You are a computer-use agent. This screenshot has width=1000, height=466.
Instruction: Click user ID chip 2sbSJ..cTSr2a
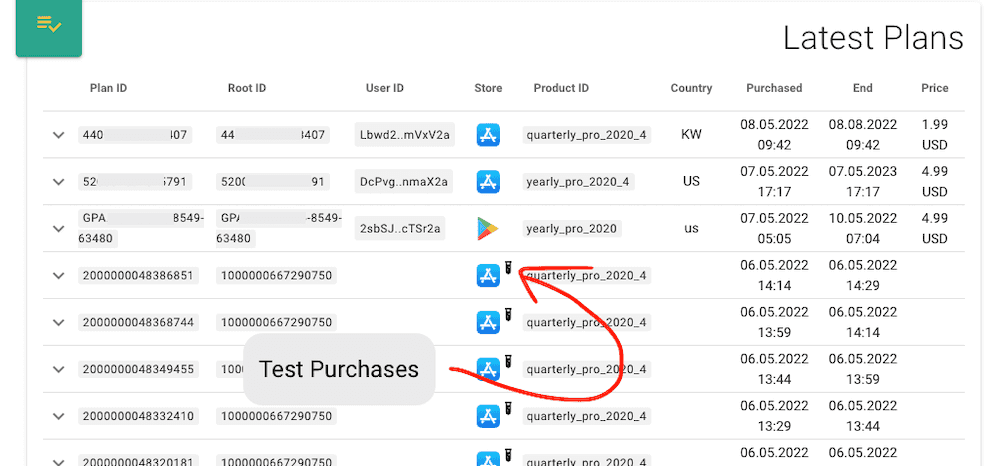(401, 228)
